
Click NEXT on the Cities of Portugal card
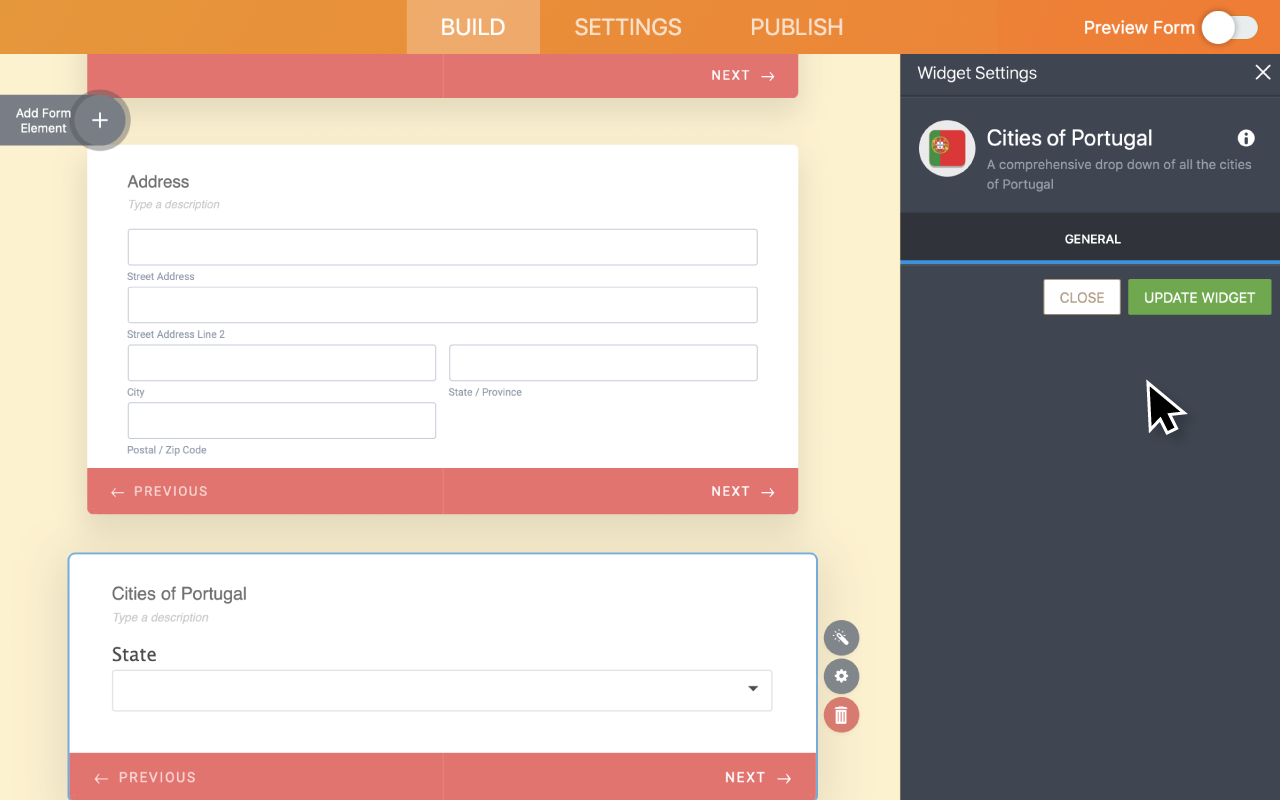coord(757,777)
